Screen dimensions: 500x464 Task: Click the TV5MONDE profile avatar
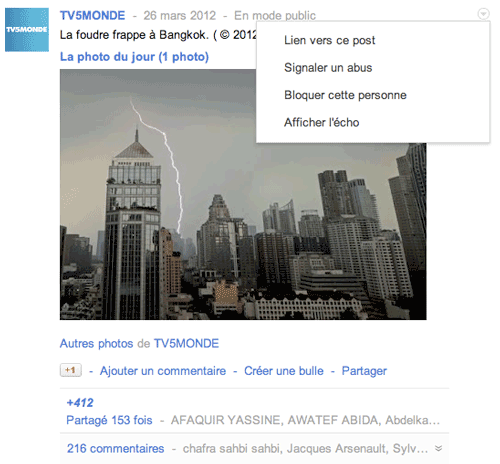pos(27,30)
